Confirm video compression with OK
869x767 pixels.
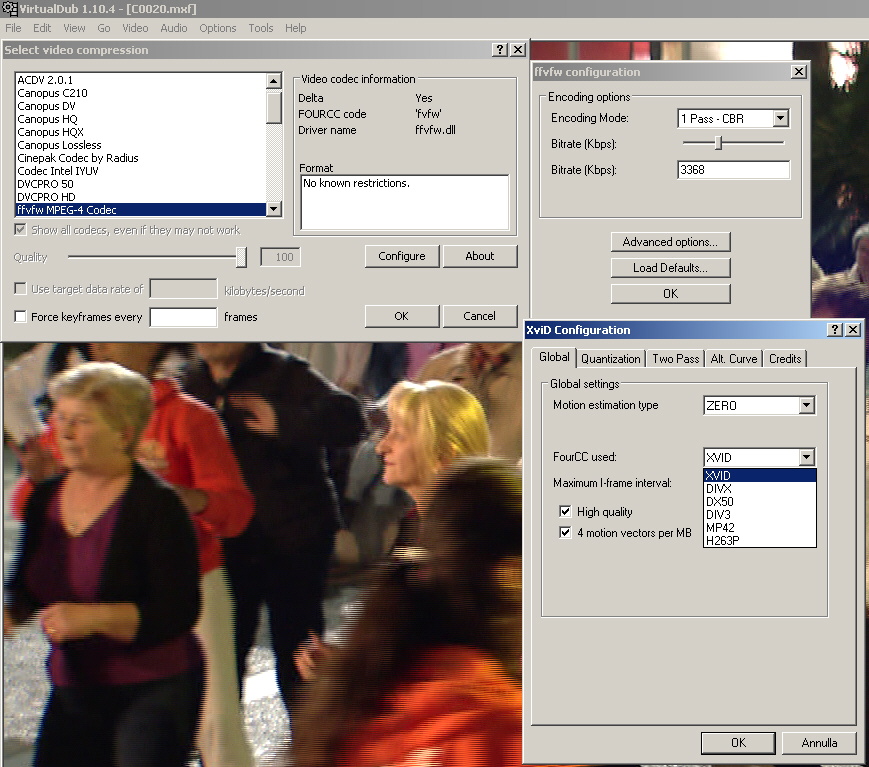click(402, 316)
